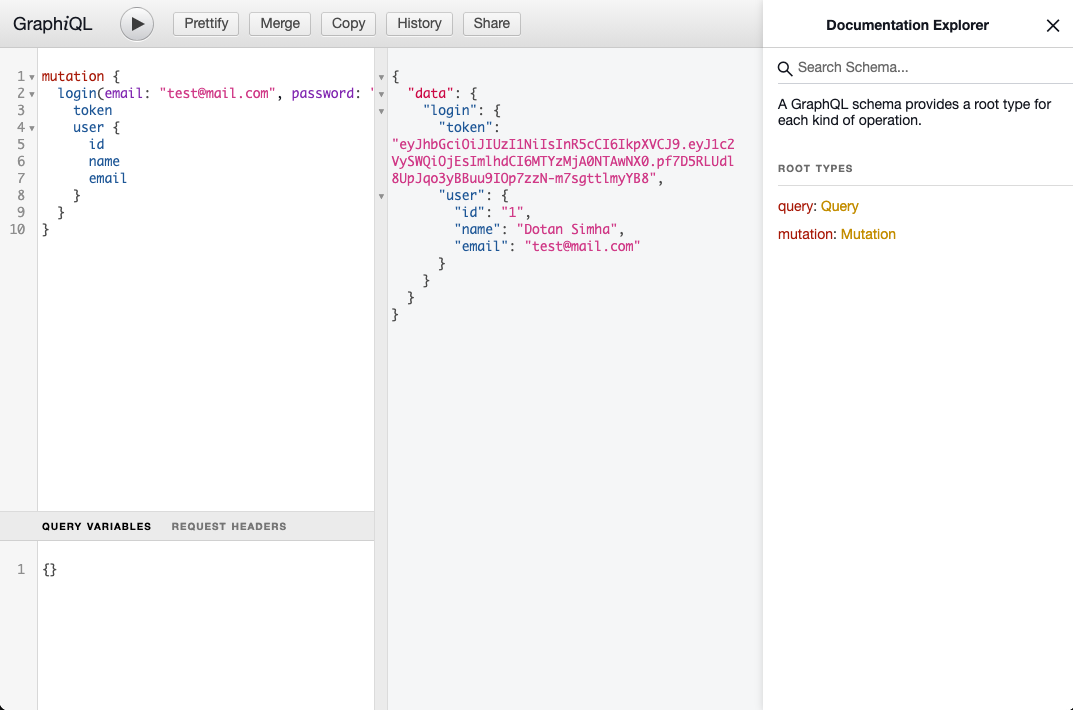Collapse the mutation block fold arrow on line 1
1073x710 pixels.
click(x=32, y=77)
